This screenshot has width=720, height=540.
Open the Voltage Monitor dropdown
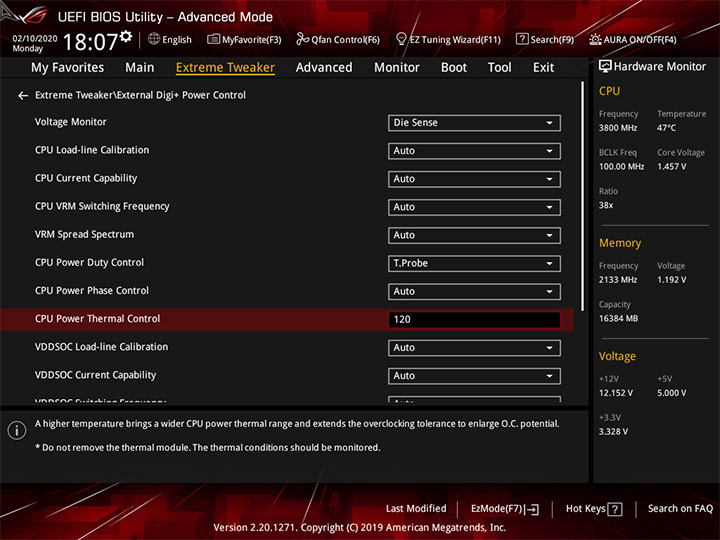point(474,123)
